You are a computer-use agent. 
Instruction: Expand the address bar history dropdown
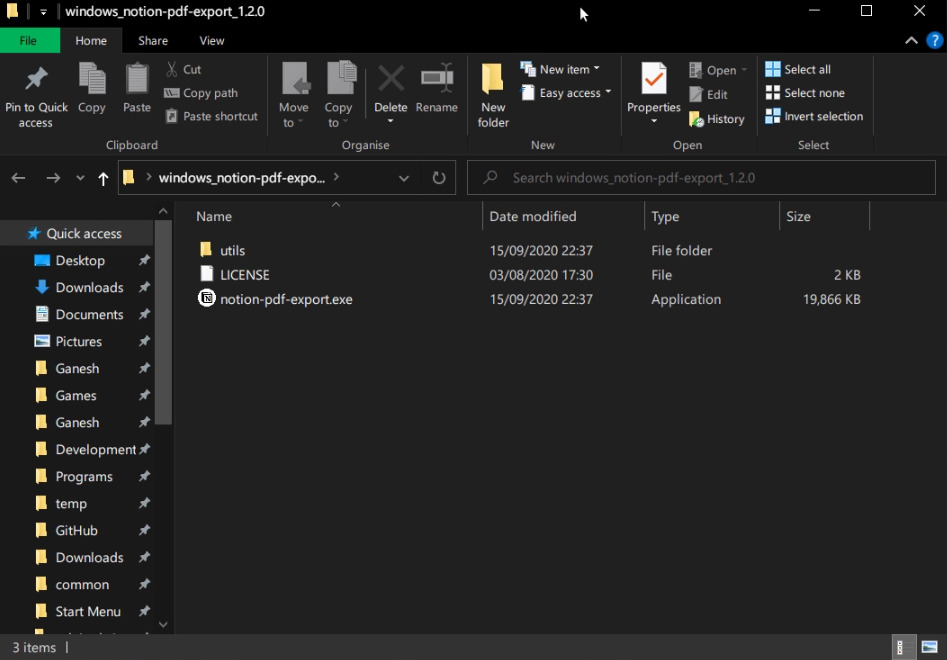tap(403, 178)
